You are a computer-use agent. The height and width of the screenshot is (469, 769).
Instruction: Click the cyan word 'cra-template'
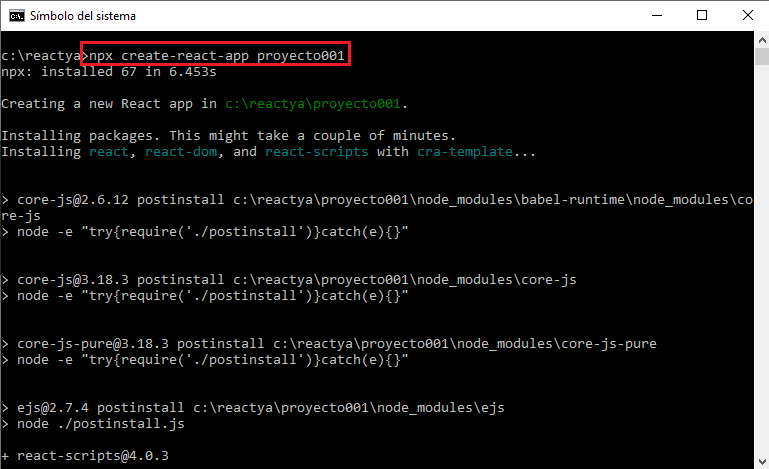[464, 152]
